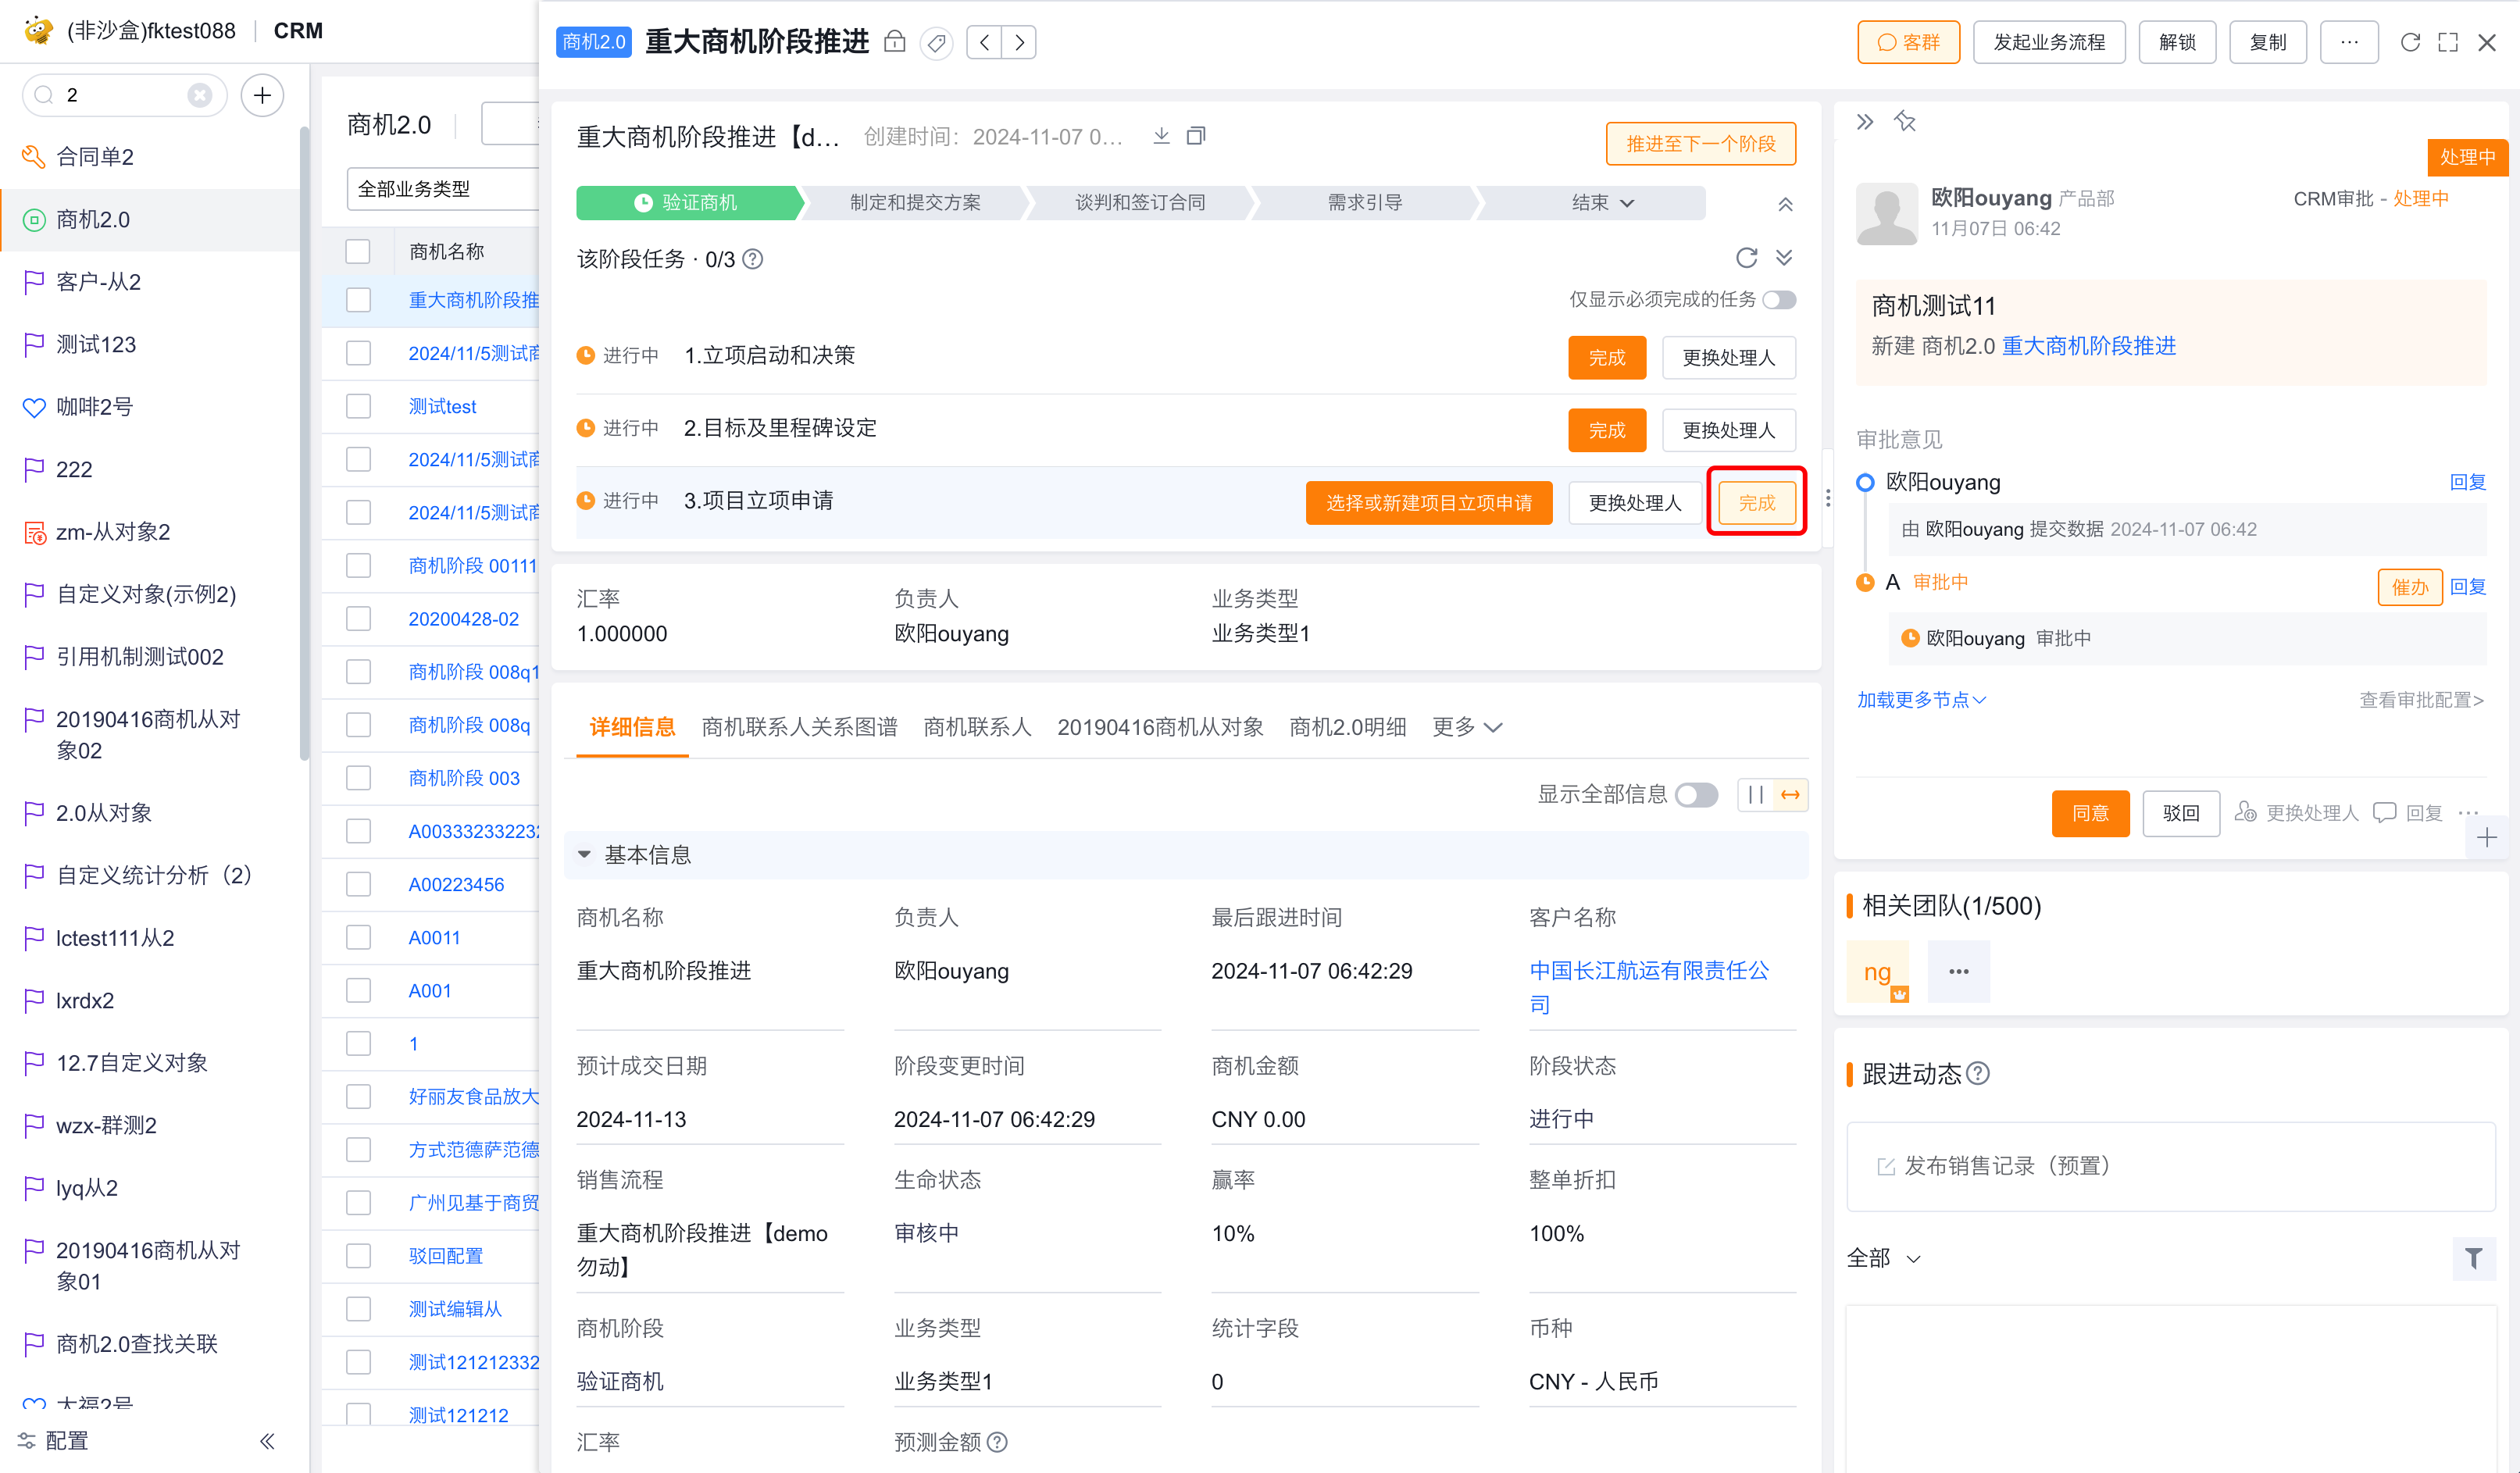Approve with the 同意 button
This screenshot has width=2520, height=1473.
point(2090,813)
